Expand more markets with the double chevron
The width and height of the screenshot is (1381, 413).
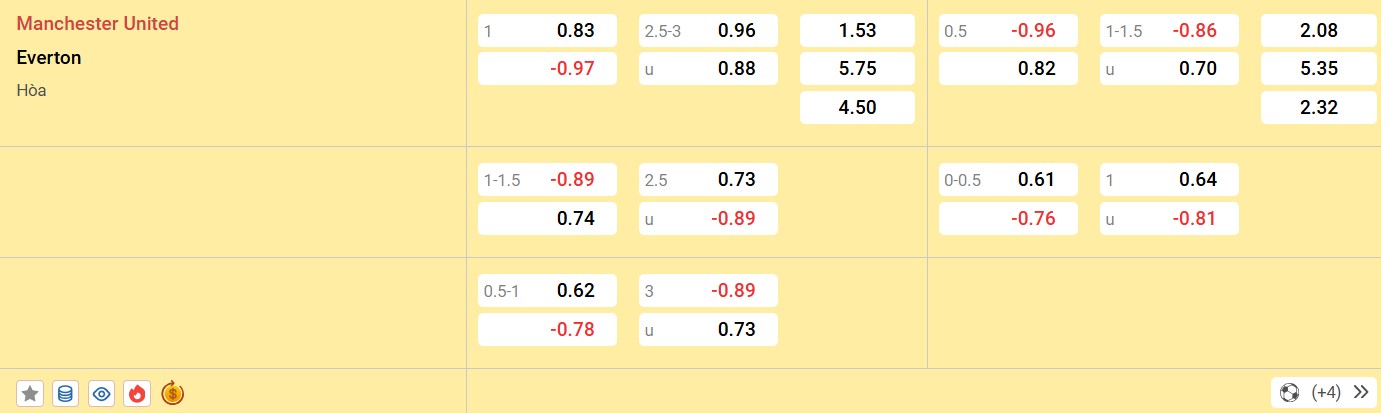[x=1360, y=392]
